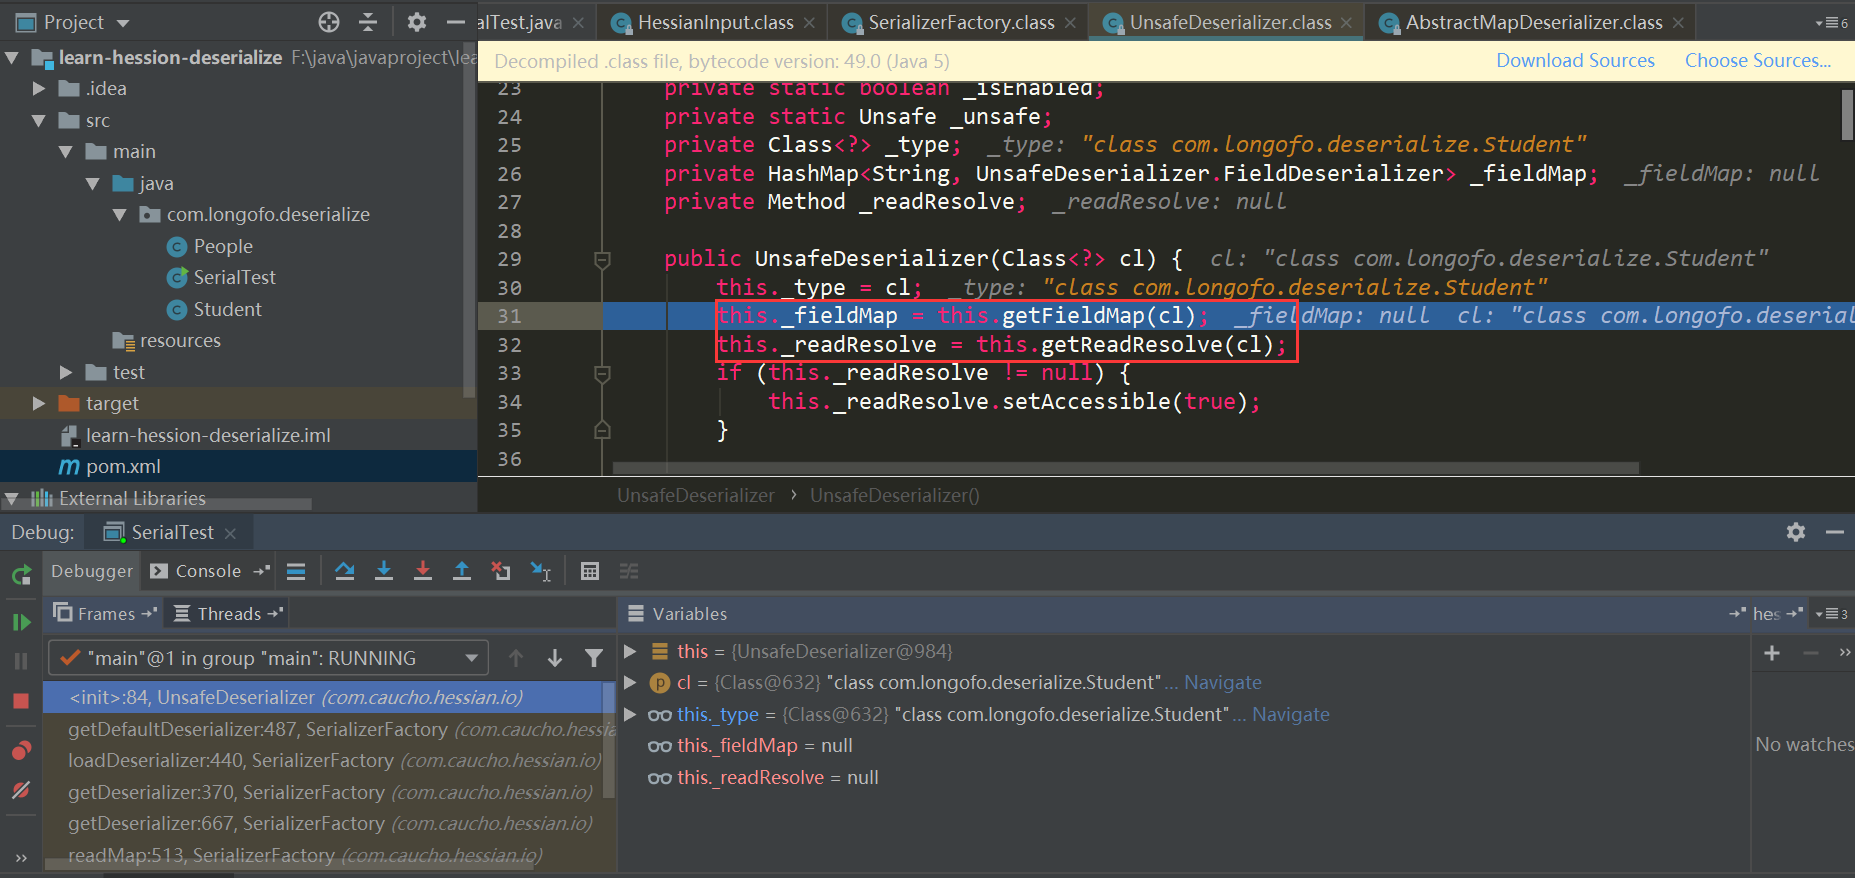
Task: Click the Step Over debugger icon
Action: point(345,571)
